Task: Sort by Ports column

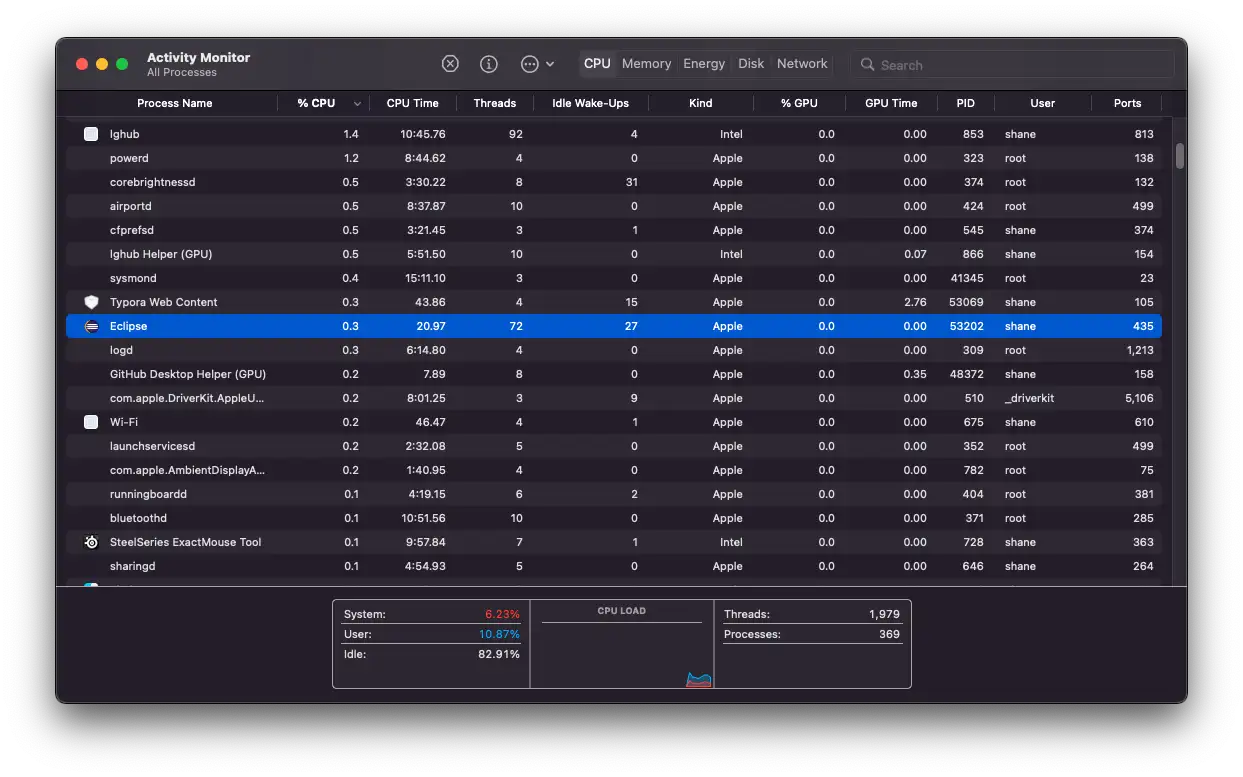Action: (x=1127, y=103)
